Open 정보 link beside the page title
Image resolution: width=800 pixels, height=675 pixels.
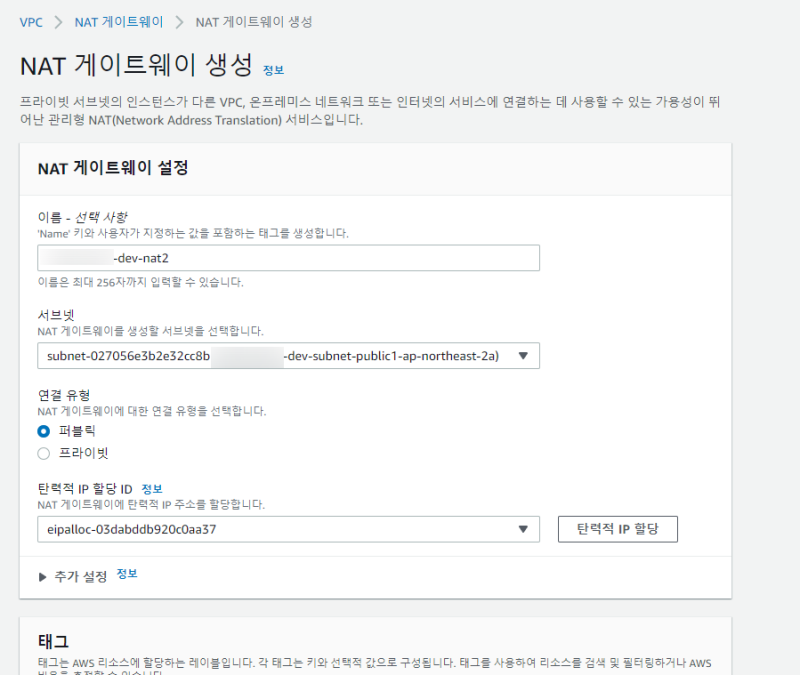click(x=273, y=70)
